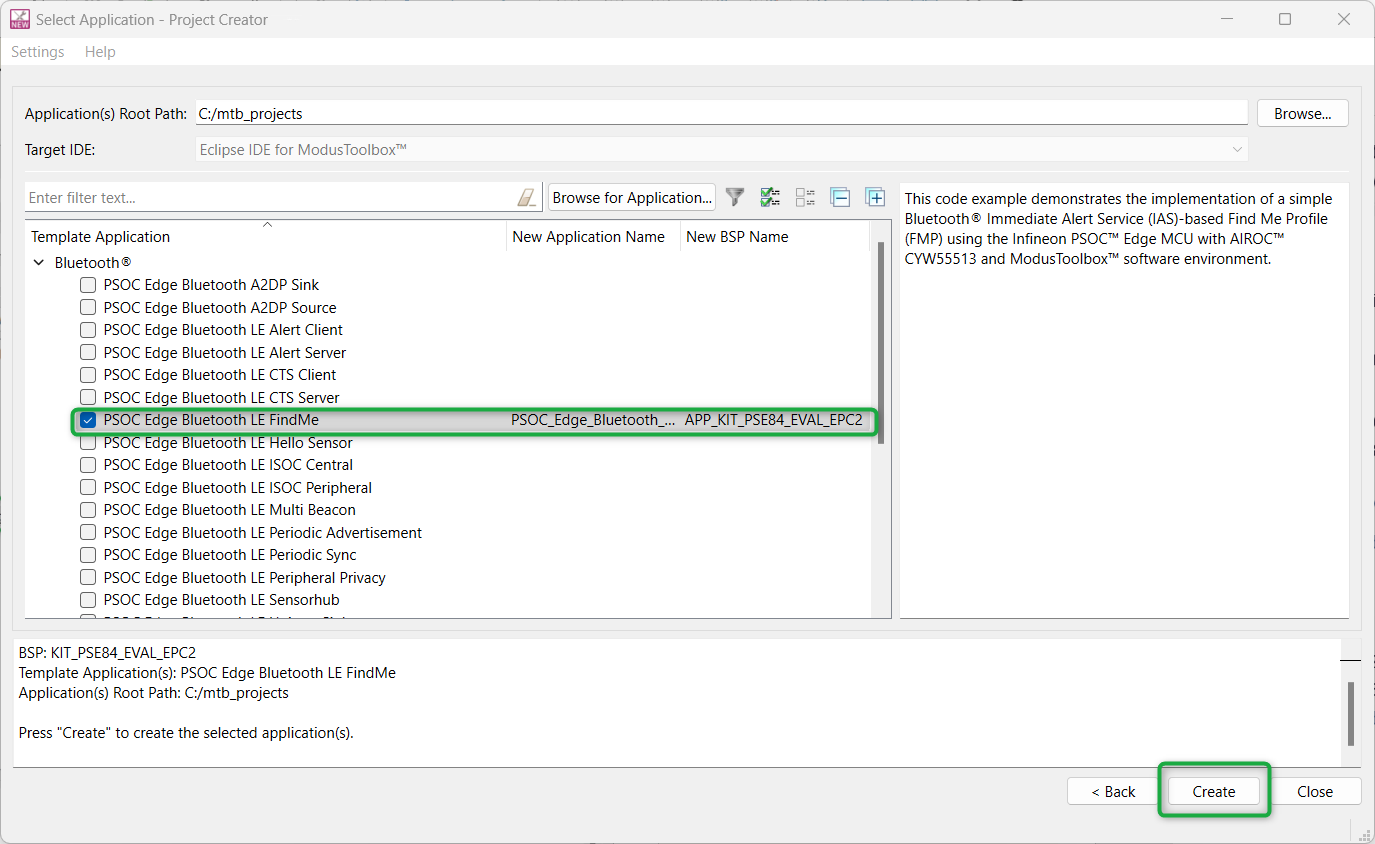The width and height of the screenshot is (1375, 844).
Task: Click the Project Creator title bar icon
Action: [19, 19]
